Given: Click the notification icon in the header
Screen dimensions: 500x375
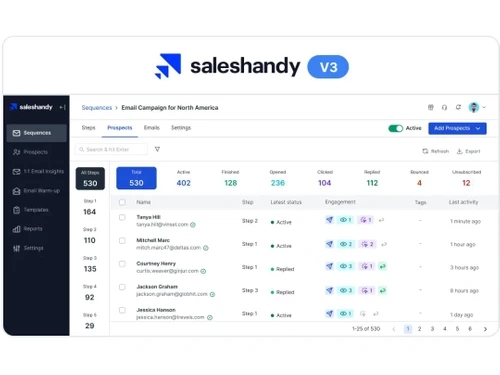Looking at the screenshot, I should click(x=458, y=107).
